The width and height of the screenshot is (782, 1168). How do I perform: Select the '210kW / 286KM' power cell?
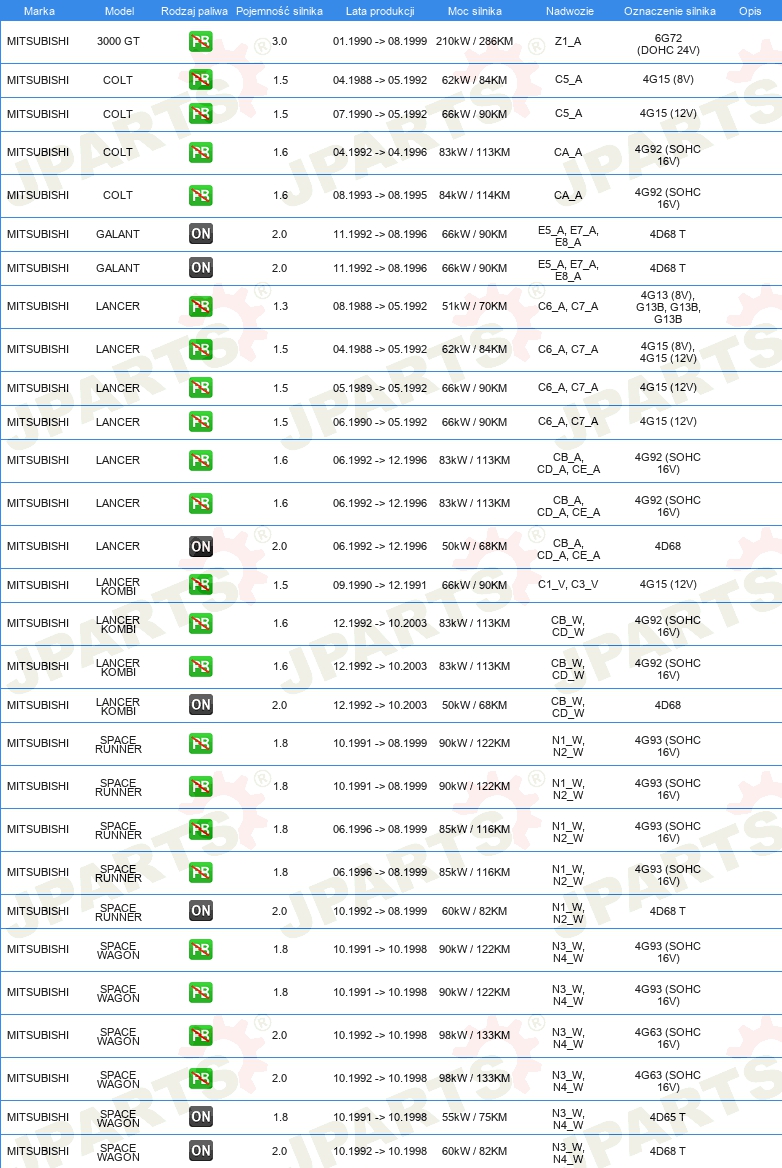pyautogui.click(x=474, y=41)
